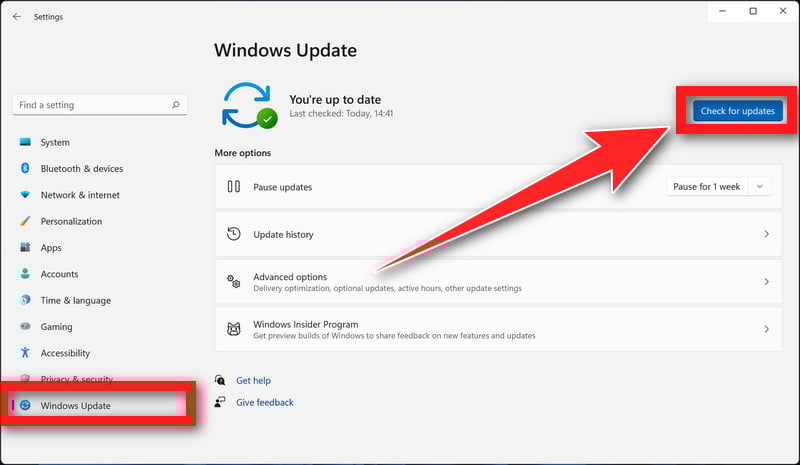Expand Windows Insider Program chevron
This screenshot has height=465, width=800.
(766, 329)
